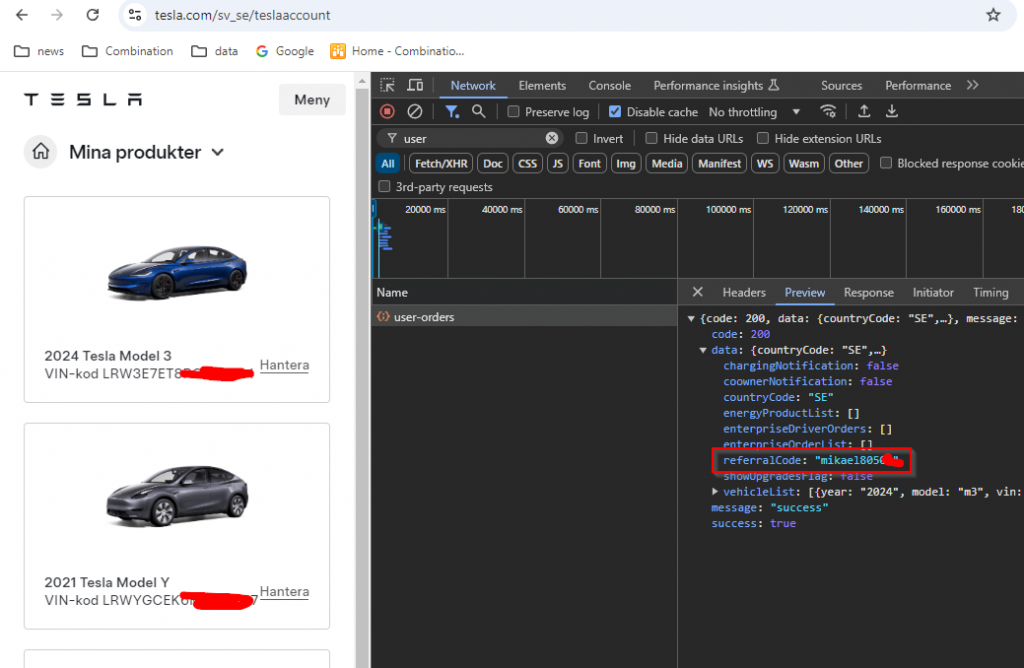Click the Meny button
This screenshot has width=1024, height=668.
click(x=312, y=99)
